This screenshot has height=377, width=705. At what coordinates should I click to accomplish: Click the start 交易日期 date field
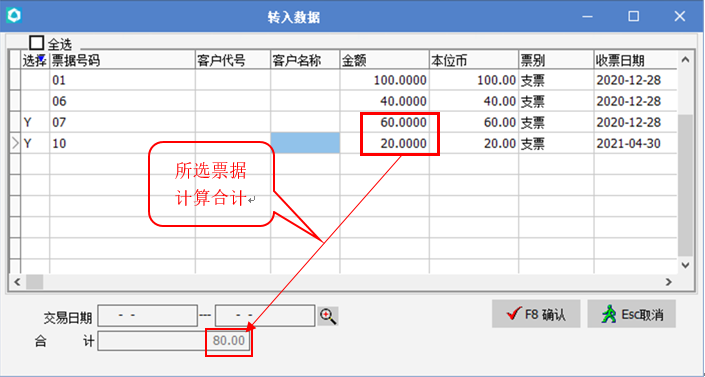[x=147, y=315]
